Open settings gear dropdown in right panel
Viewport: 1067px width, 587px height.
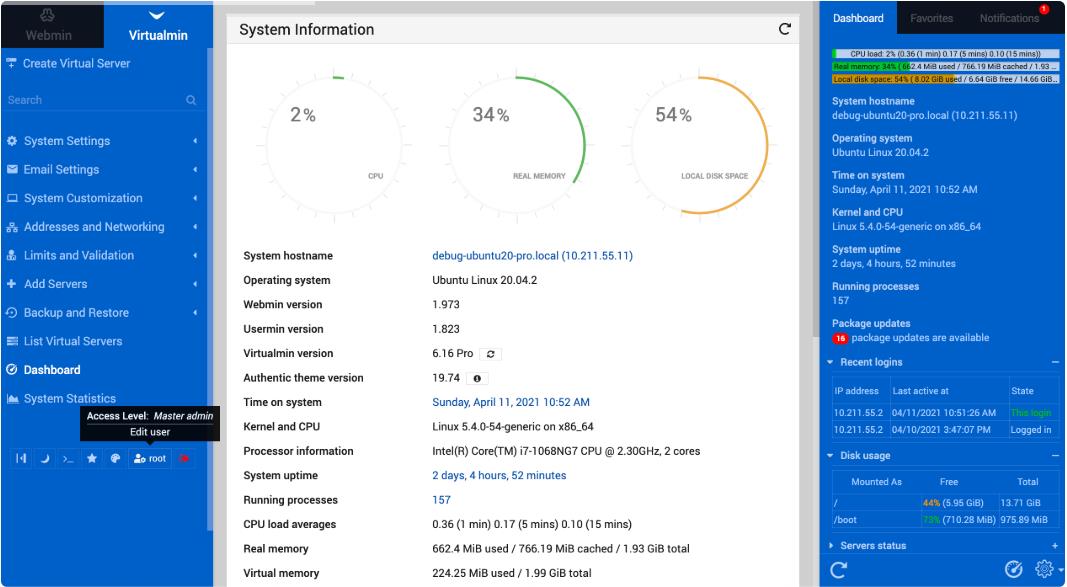click(x=1045, y=569)
